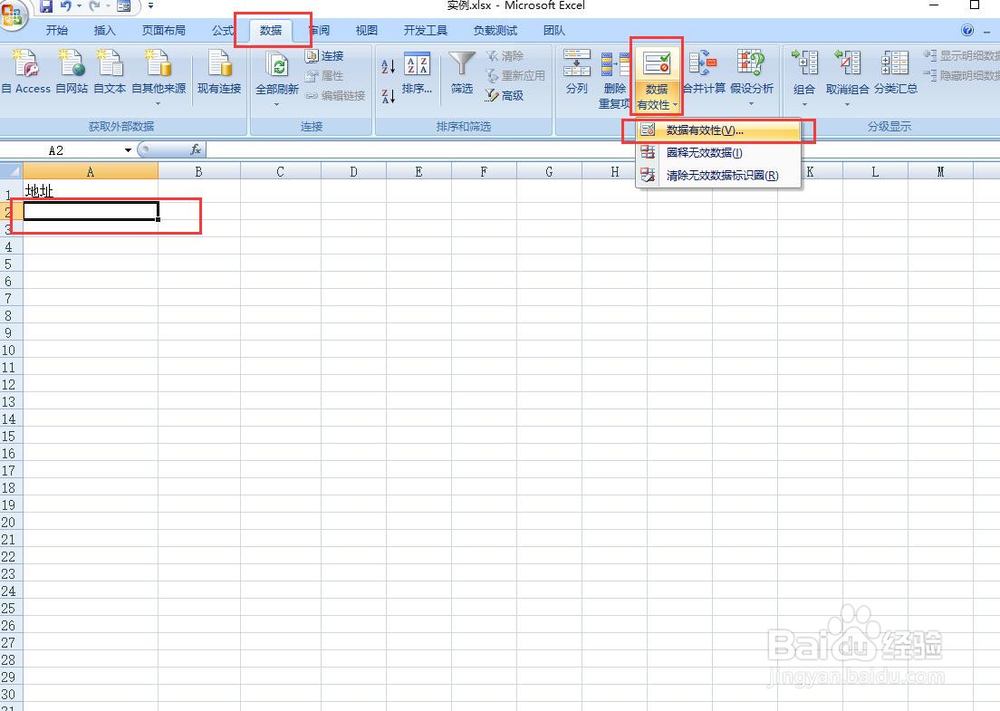Viewport: 1000px width, 711px height.
Task: Click in the formula bar
Action: pyautogui.click(x=603, y=150)
